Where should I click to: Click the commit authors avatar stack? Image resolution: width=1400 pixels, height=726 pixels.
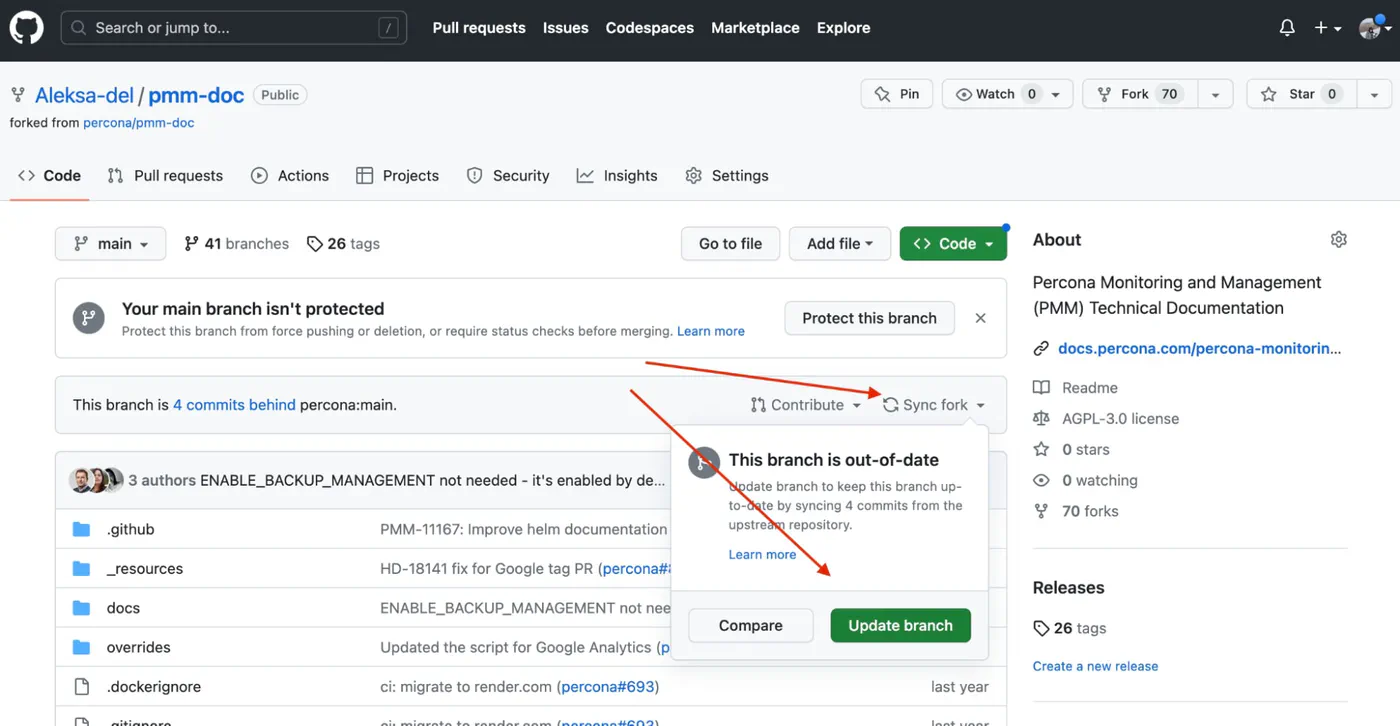coord(97,480)
